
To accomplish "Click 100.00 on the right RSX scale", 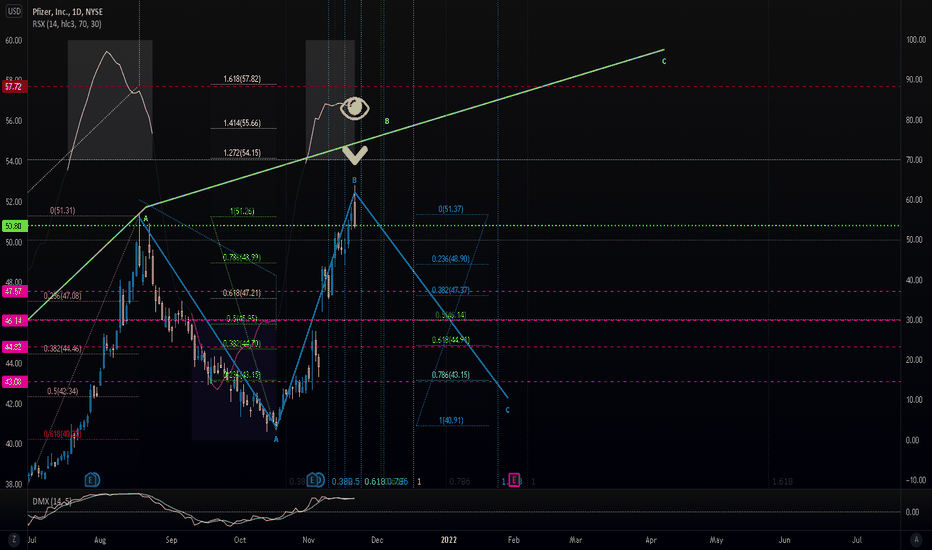I will (915, 40).
